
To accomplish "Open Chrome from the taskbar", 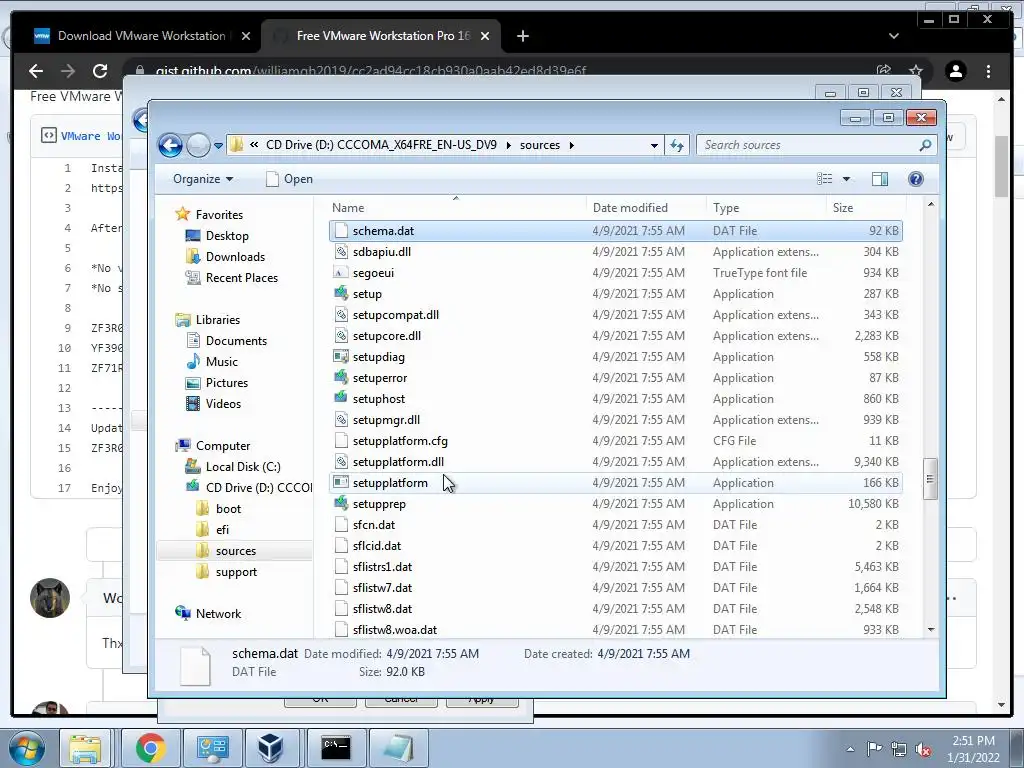I will click(150, 748).
